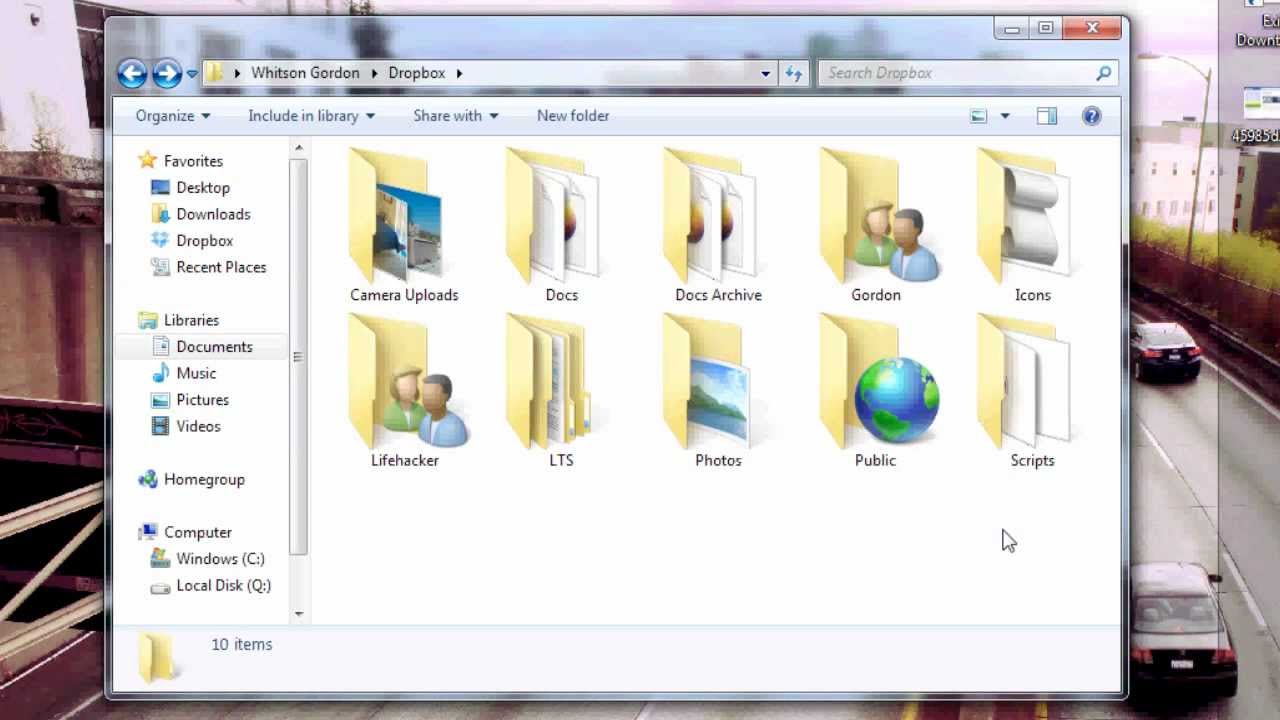Viewport: 1280px width, 720px height.
Task: Select Music in the Libraries section
Action: coord(196,373)
